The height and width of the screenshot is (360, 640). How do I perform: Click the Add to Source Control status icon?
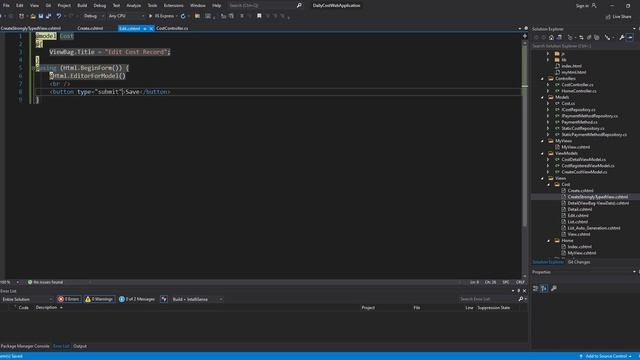coord(581,356)
